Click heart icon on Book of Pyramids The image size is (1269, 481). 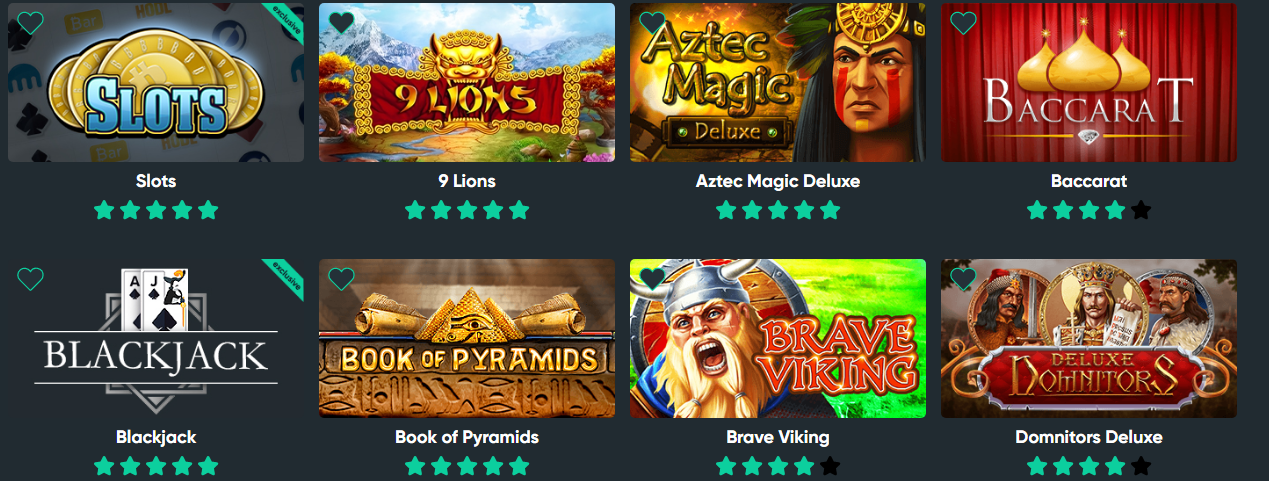pyautogui.click(x=341, y=279)
